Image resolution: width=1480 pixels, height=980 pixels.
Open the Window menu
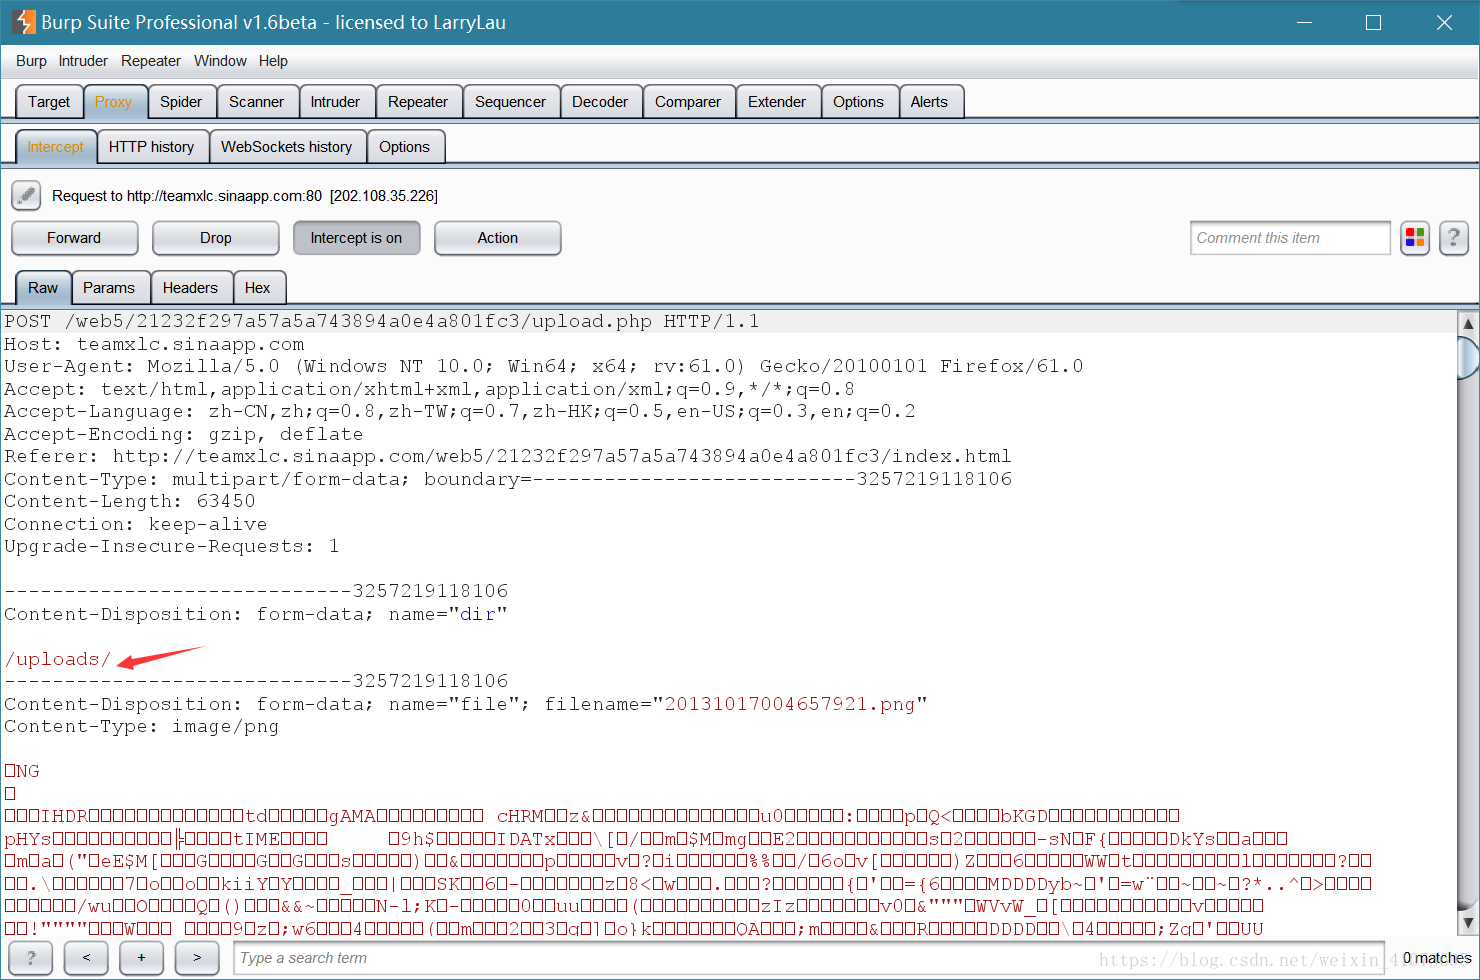220,61
